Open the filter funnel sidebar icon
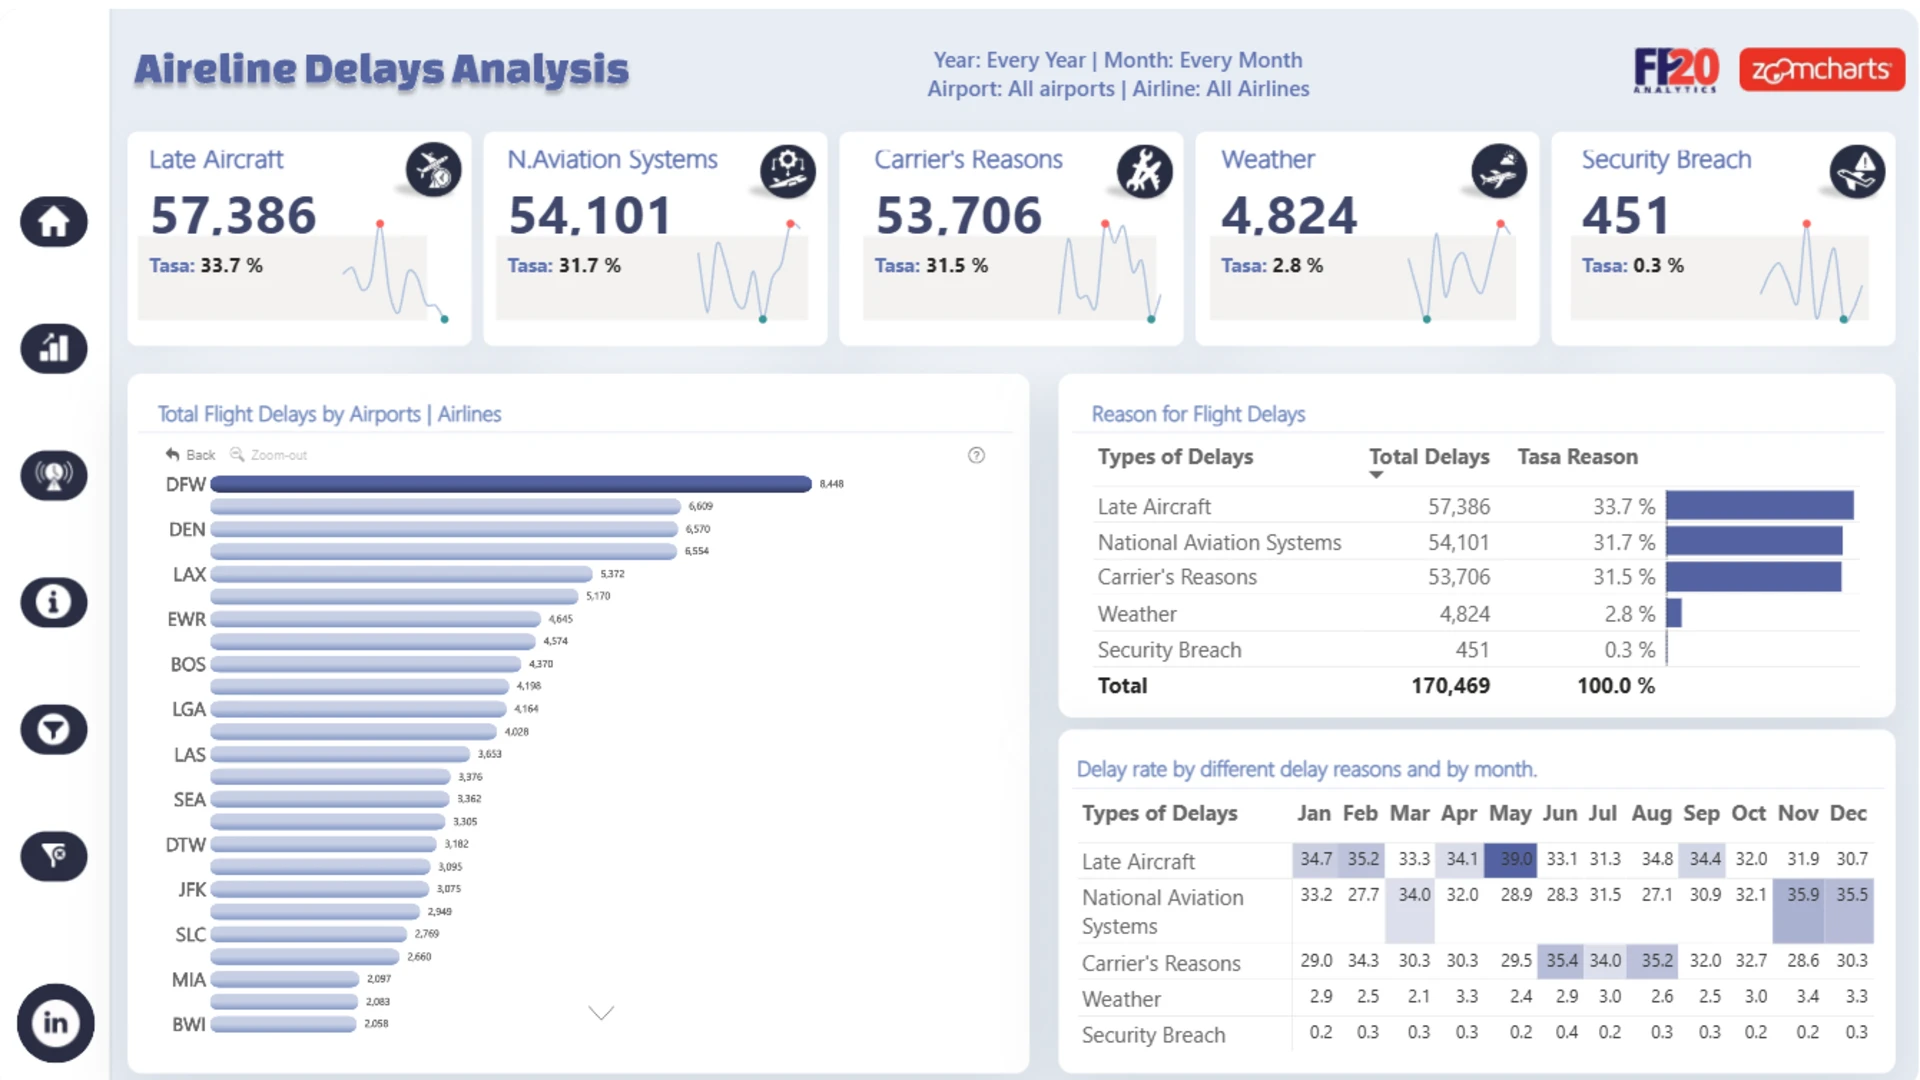 (x=54, y=729)
